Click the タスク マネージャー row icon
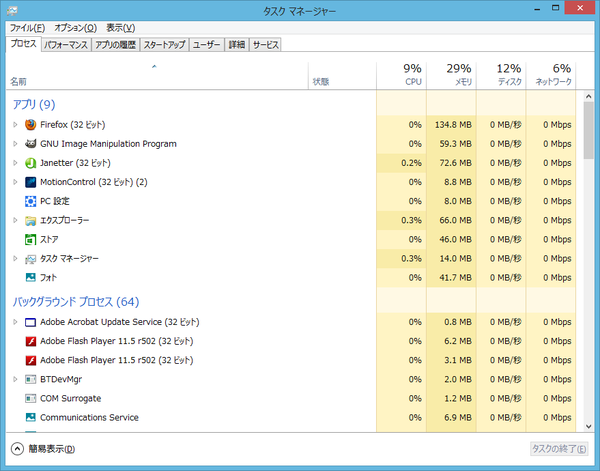600x471 pixels. (30, 259)
